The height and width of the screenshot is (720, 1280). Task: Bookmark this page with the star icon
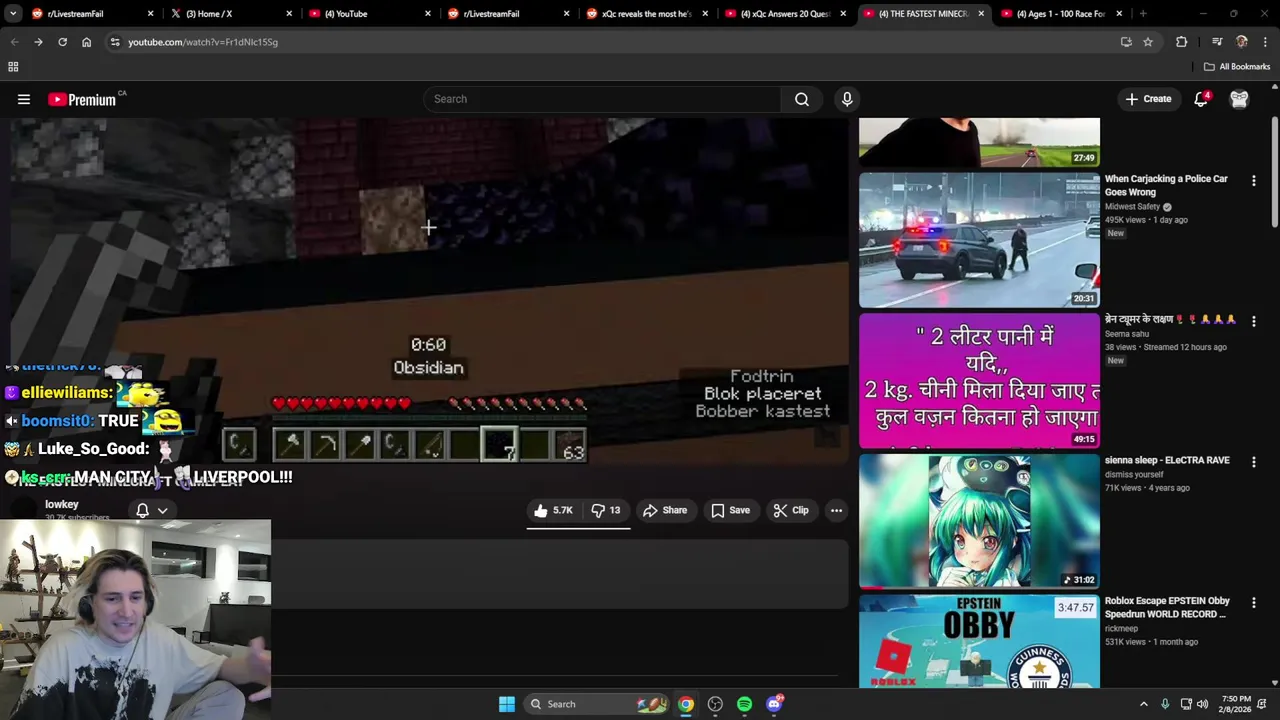pyautogui.click(x=1148, y=42)
